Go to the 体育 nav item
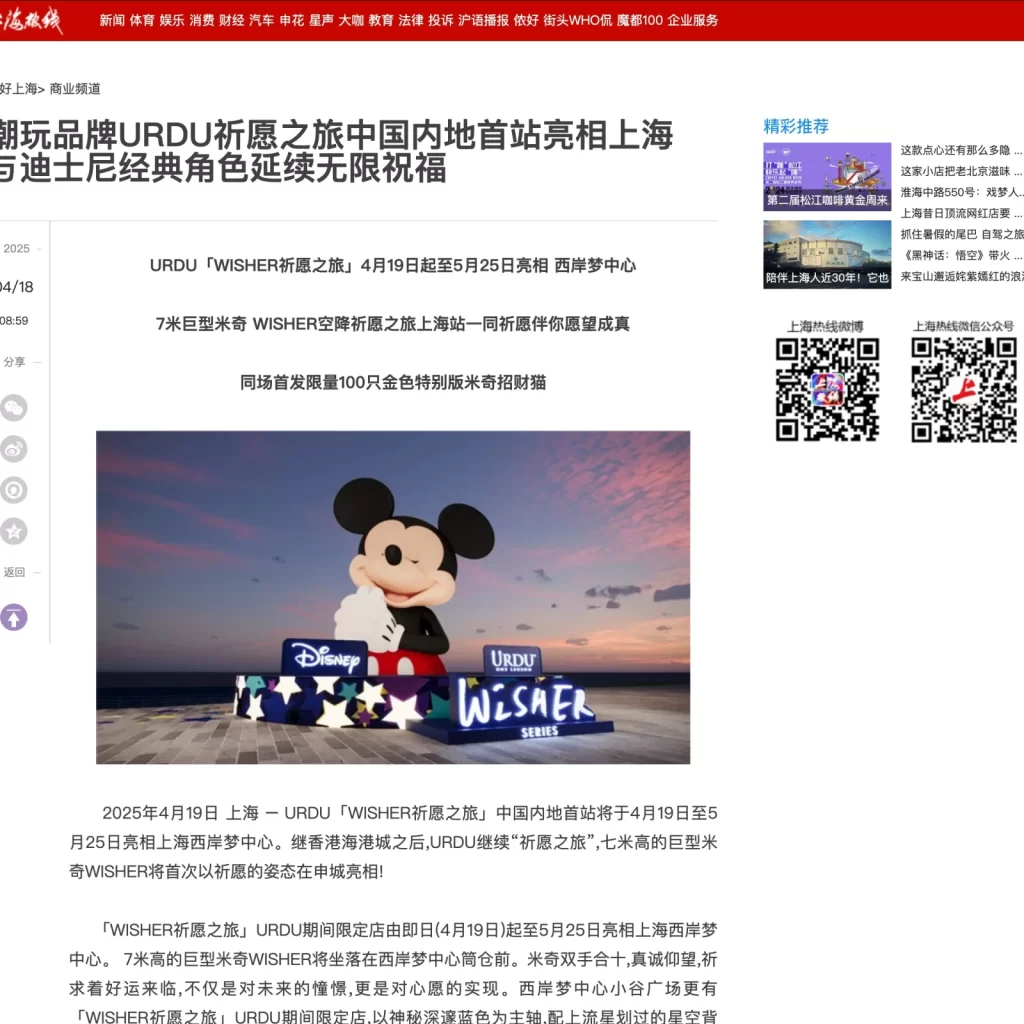 (x=142, y=20)
